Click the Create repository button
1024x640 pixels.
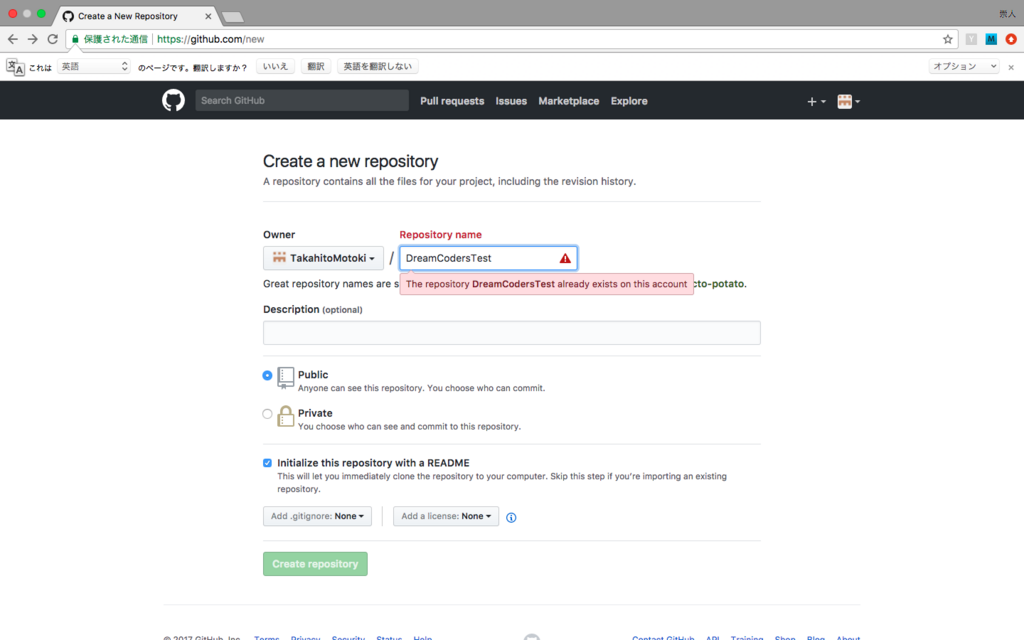[x=315, y=564]
